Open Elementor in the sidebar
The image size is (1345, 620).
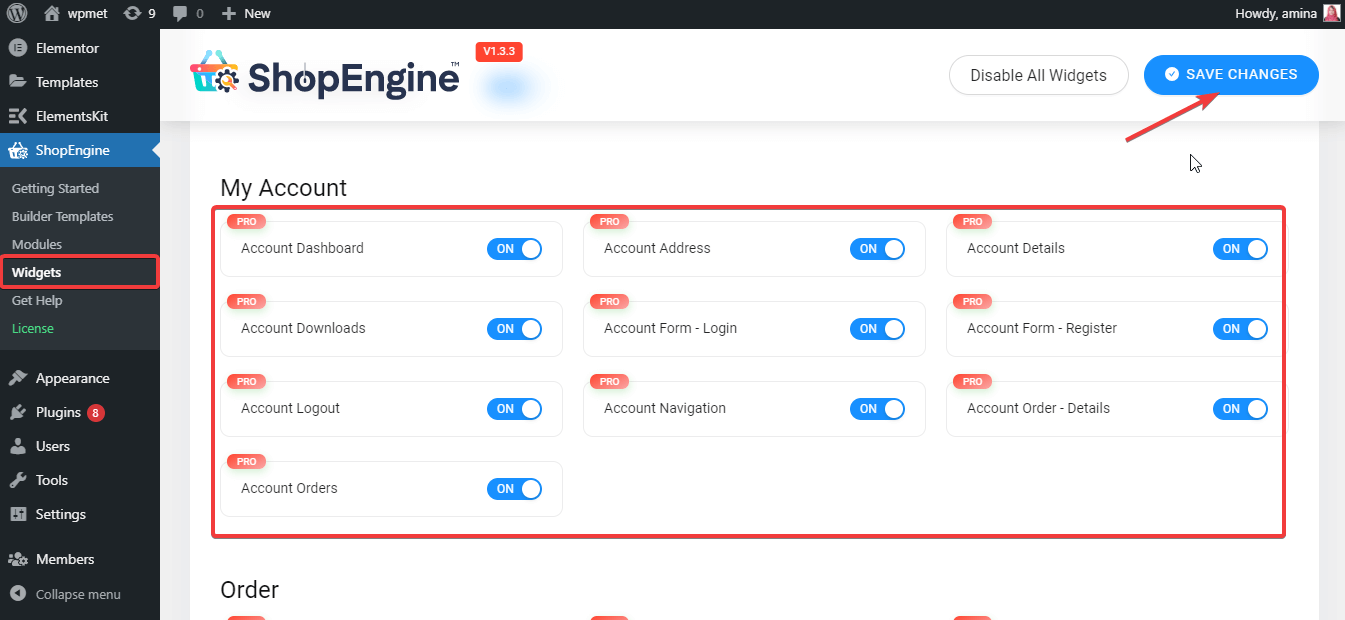(80, 48)
